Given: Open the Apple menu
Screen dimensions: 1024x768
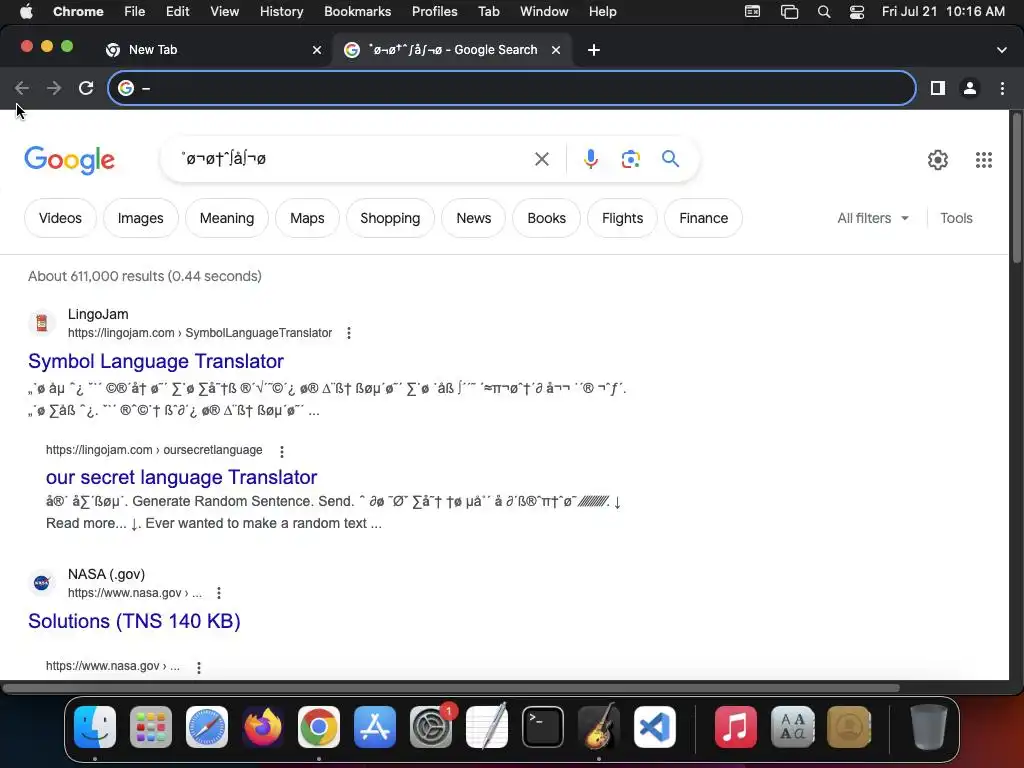Looking at the screenshot, I should pos(26,12).
